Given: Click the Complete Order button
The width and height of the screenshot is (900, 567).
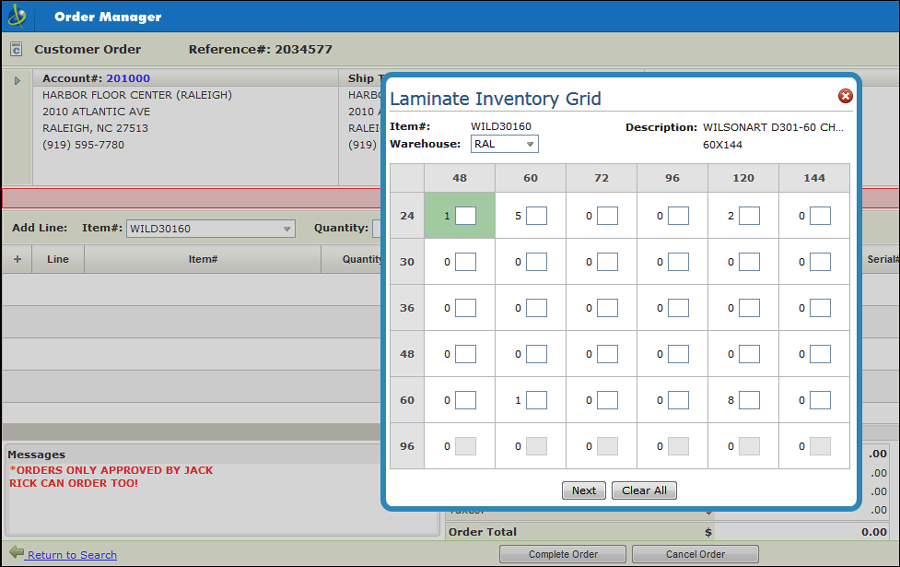Looking at the screenshot, I should [x=563, y=554].
